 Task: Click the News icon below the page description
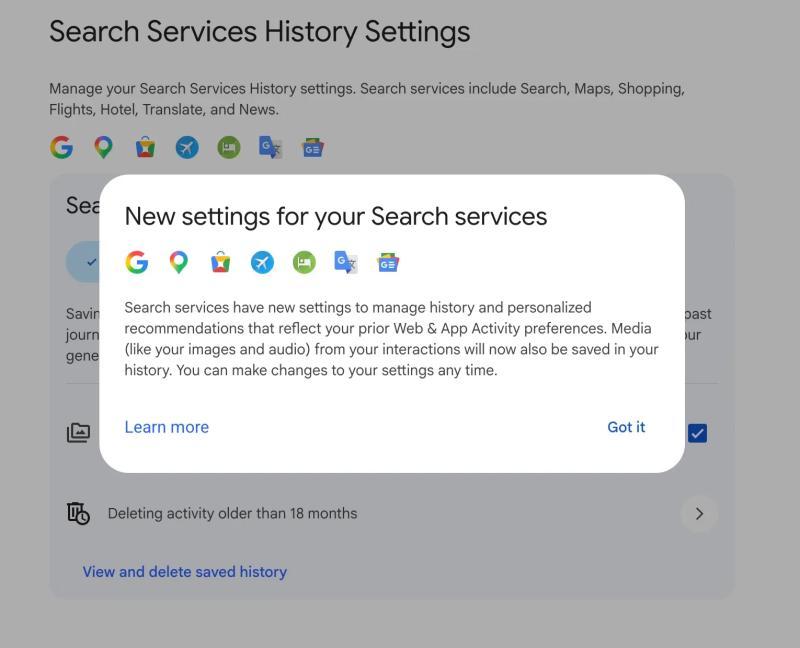pyautogui.click(x=312, y=147)
